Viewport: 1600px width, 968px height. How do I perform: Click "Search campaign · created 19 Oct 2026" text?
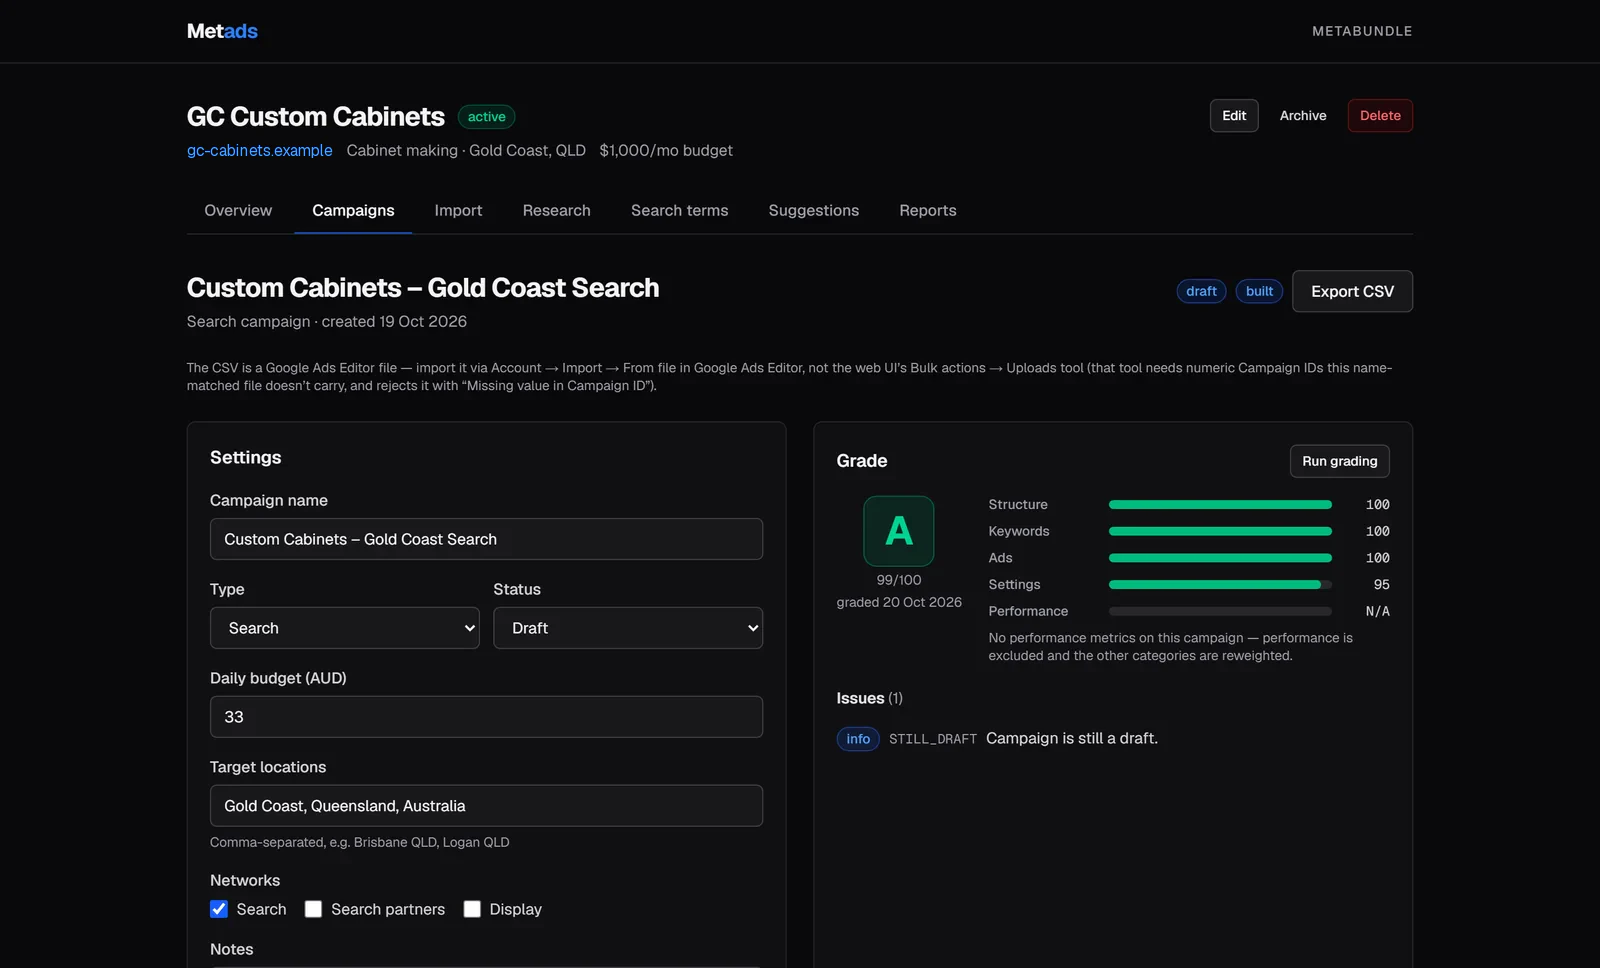[327, 321]
